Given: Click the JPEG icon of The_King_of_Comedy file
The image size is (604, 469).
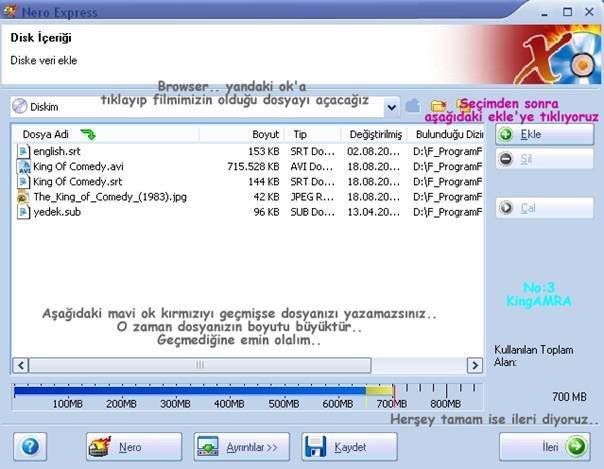Looking at the screenshot, I should 23,197.
